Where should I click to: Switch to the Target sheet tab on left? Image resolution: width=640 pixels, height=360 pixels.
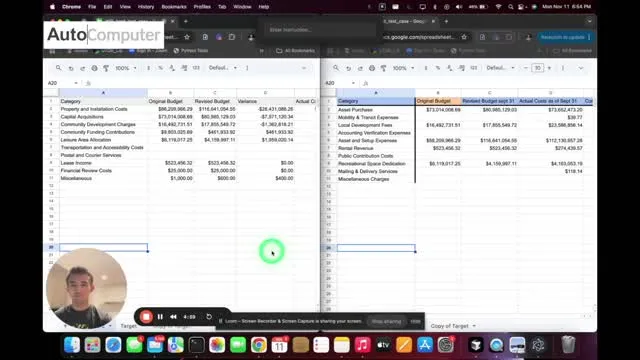point(128,326)
